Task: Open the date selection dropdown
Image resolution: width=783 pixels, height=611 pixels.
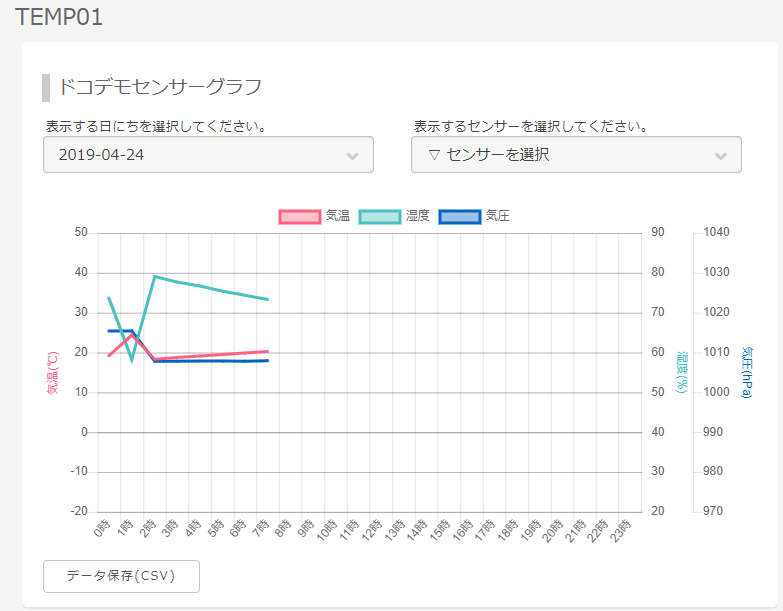Action: coord(208,155)
